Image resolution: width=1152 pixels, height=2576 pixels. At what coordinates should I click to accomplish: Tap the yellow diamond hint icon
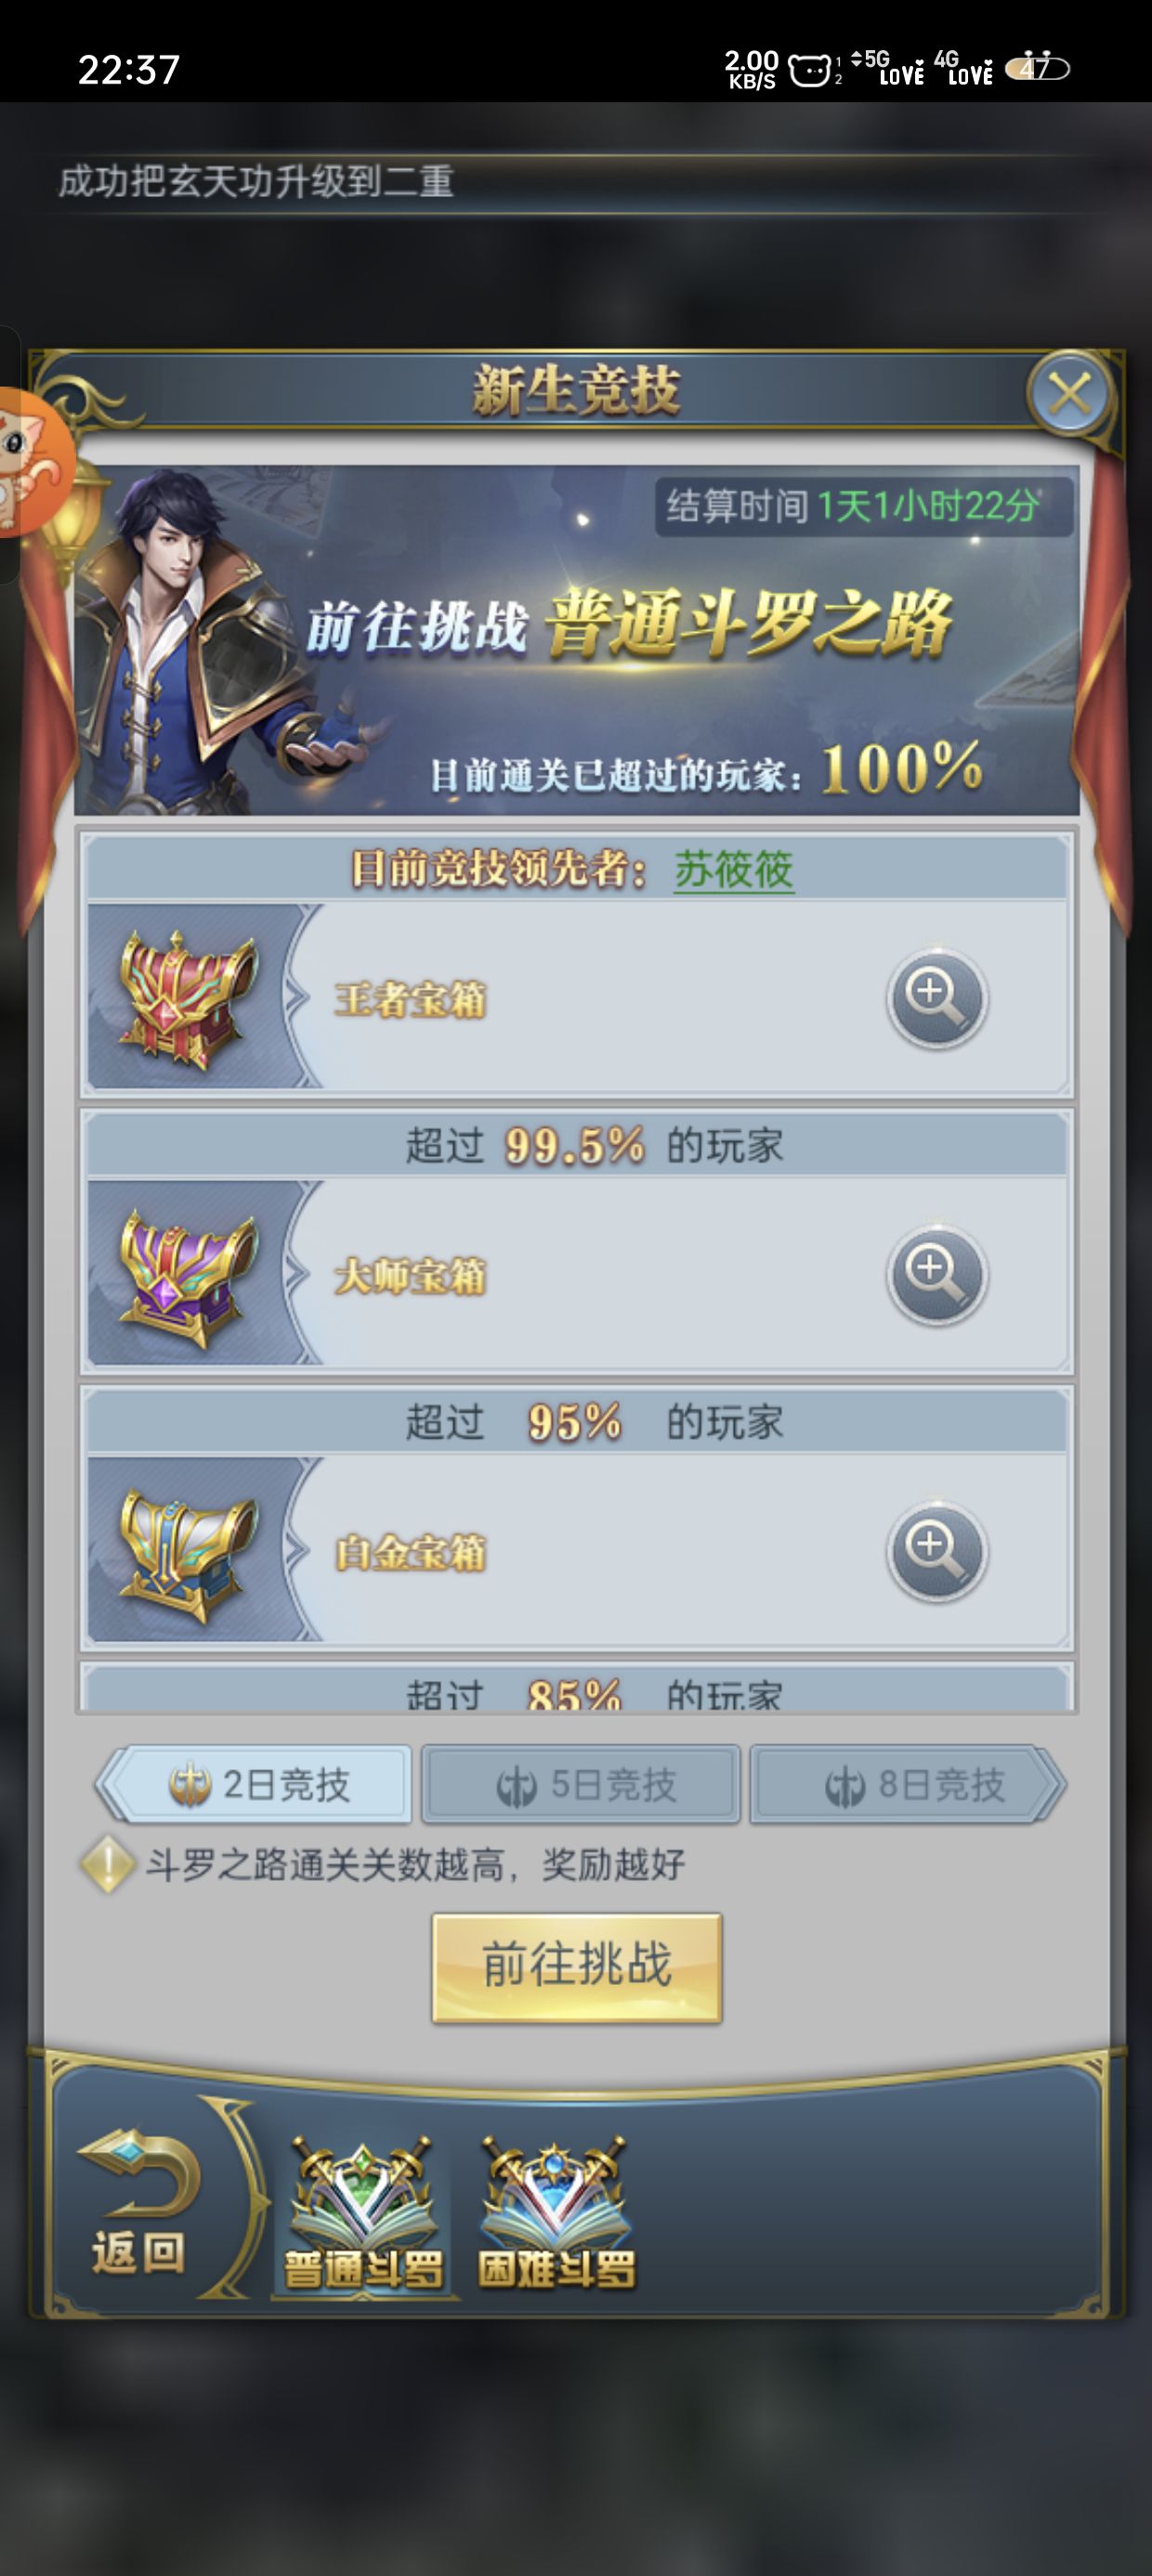[107, 1865]
